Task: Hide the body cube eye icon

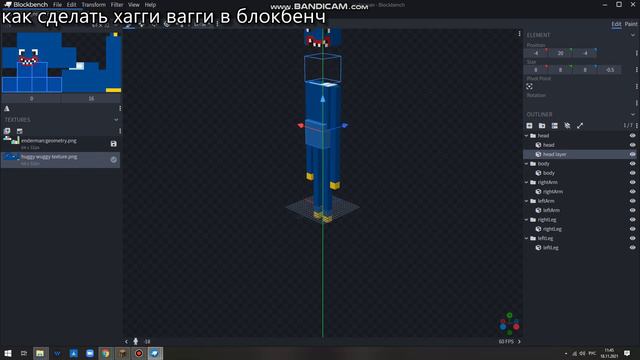Action: 633,173
